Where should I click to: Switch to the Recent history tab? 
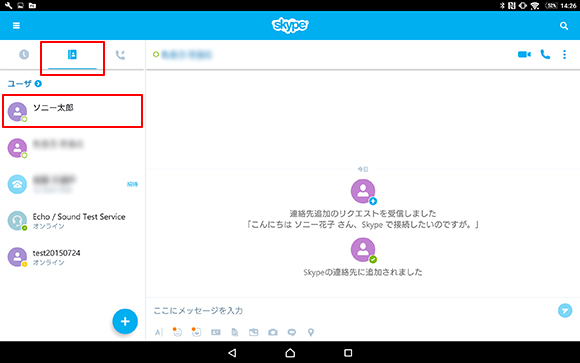[x=24, y=55]
